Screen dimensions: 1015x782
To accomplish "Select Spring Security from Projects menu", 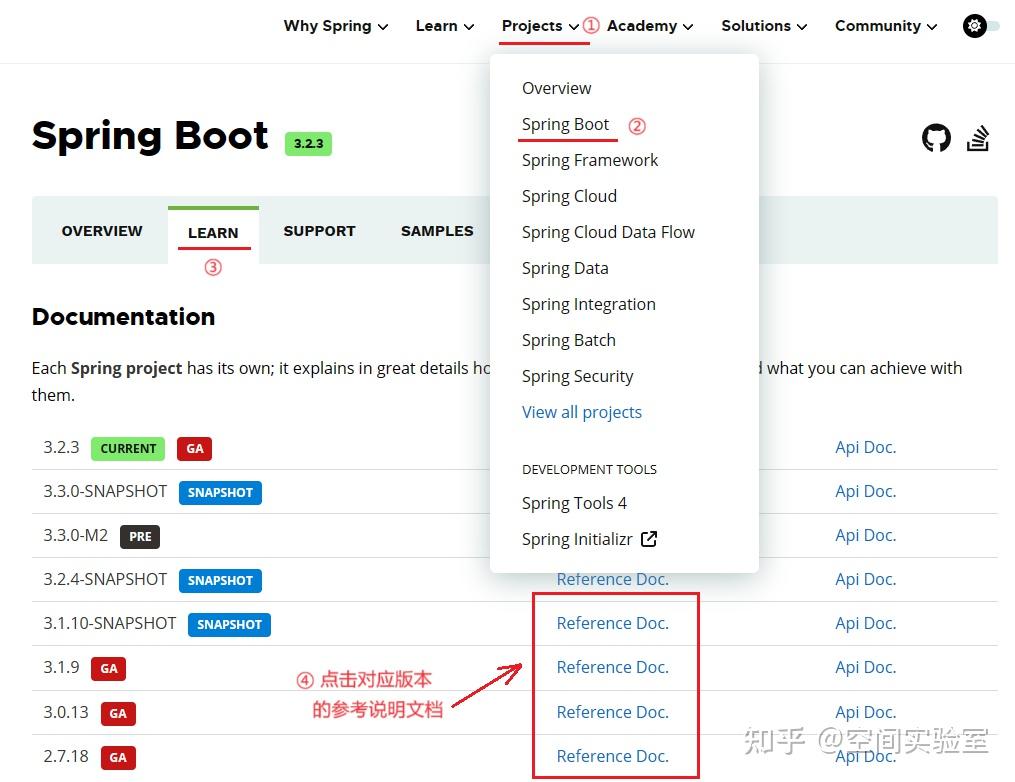I will (x=578, y=376).
